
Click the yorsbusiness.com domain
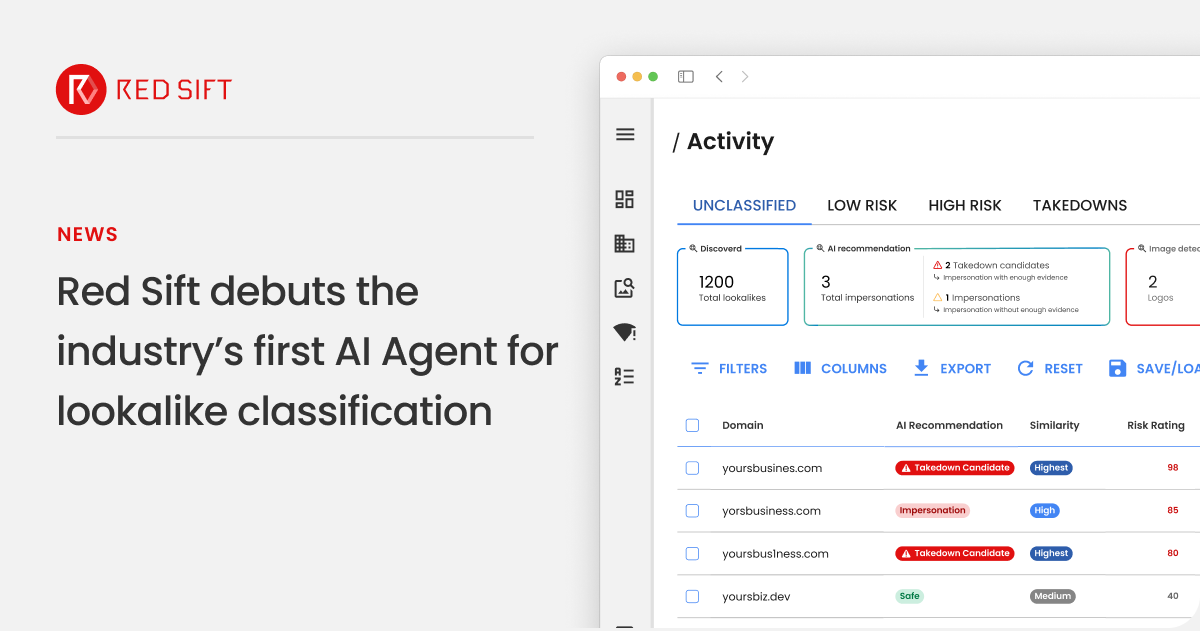(771, 511)
